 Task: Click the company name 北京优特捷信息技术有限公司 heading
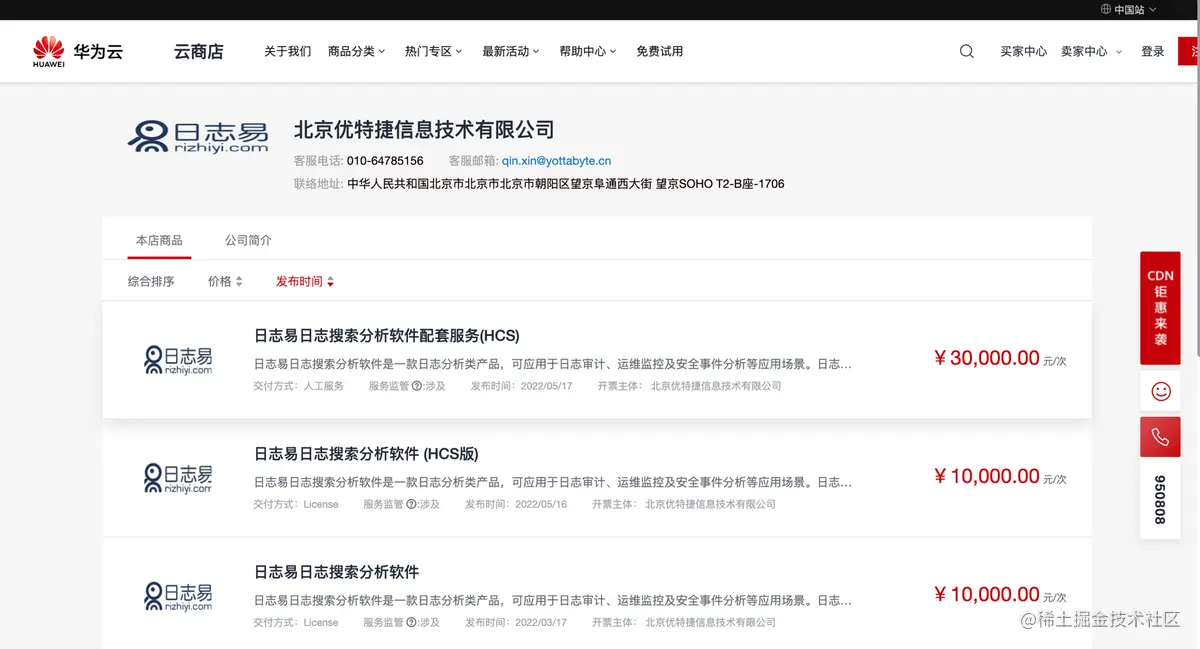point(424,129)
